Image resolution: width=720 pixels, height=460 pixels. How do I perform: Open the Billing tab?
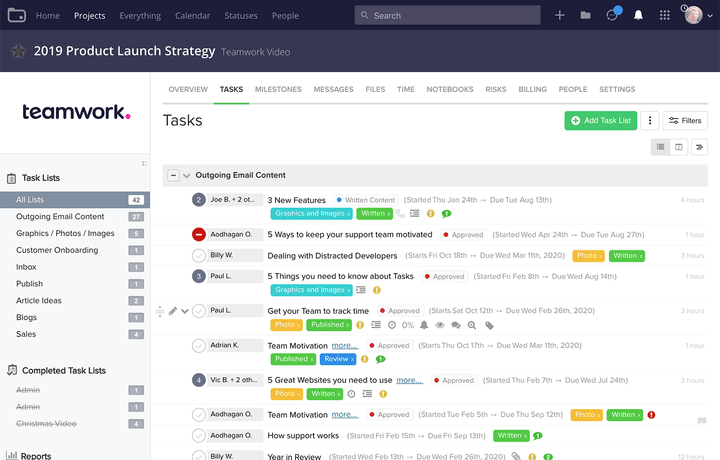(533, 89)
